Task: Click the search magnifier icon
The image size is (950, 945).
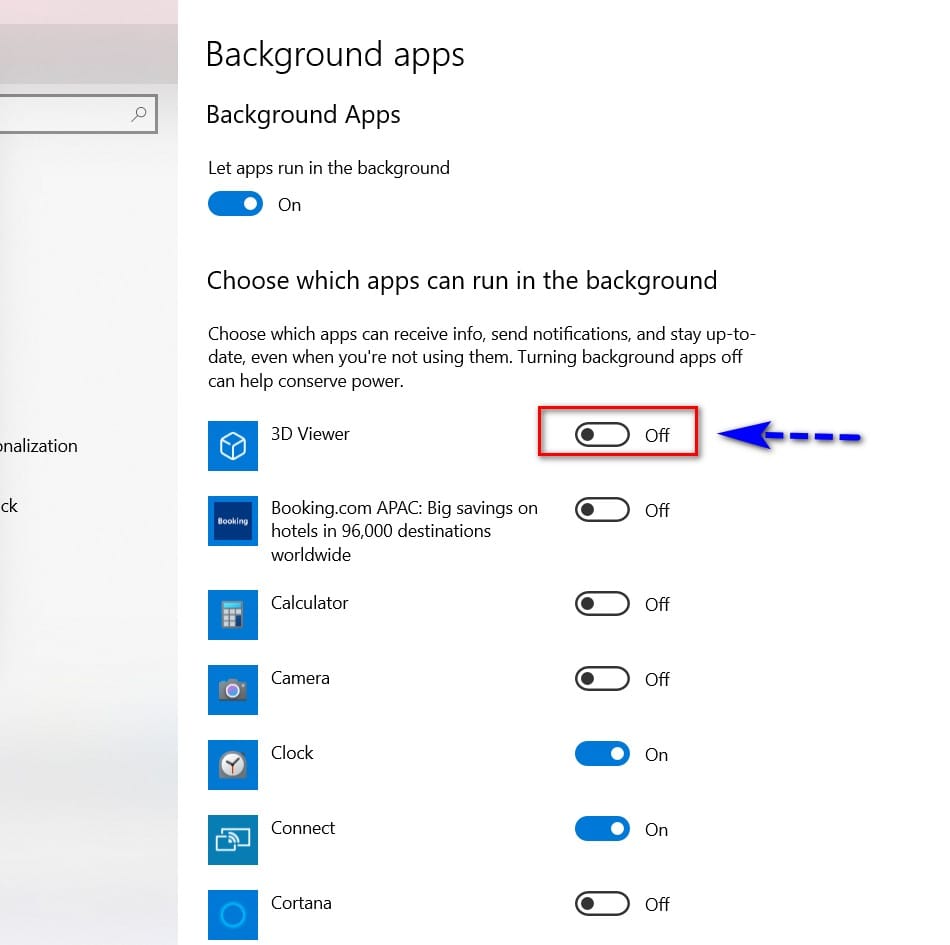Action: [x=139, y=114]
